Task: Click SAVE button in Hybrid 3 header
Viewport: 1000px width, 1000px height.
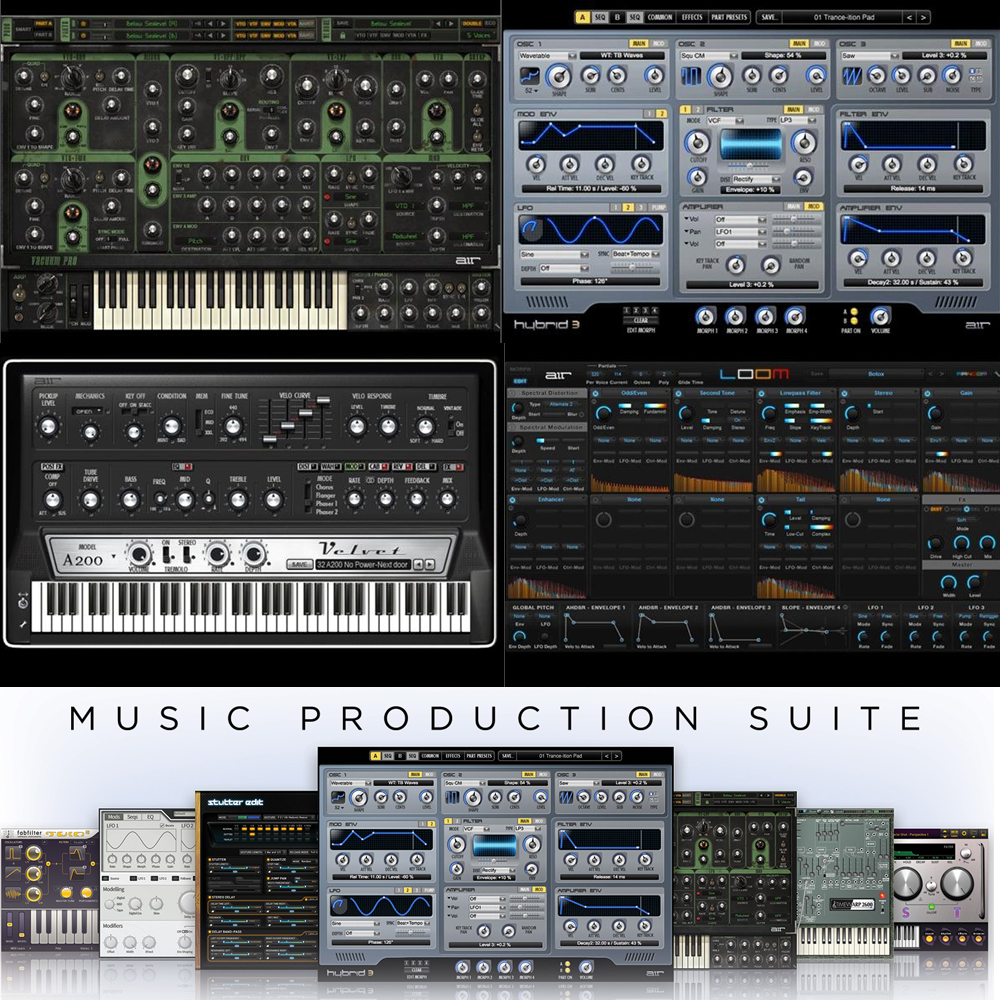Action: pos(769,17)
